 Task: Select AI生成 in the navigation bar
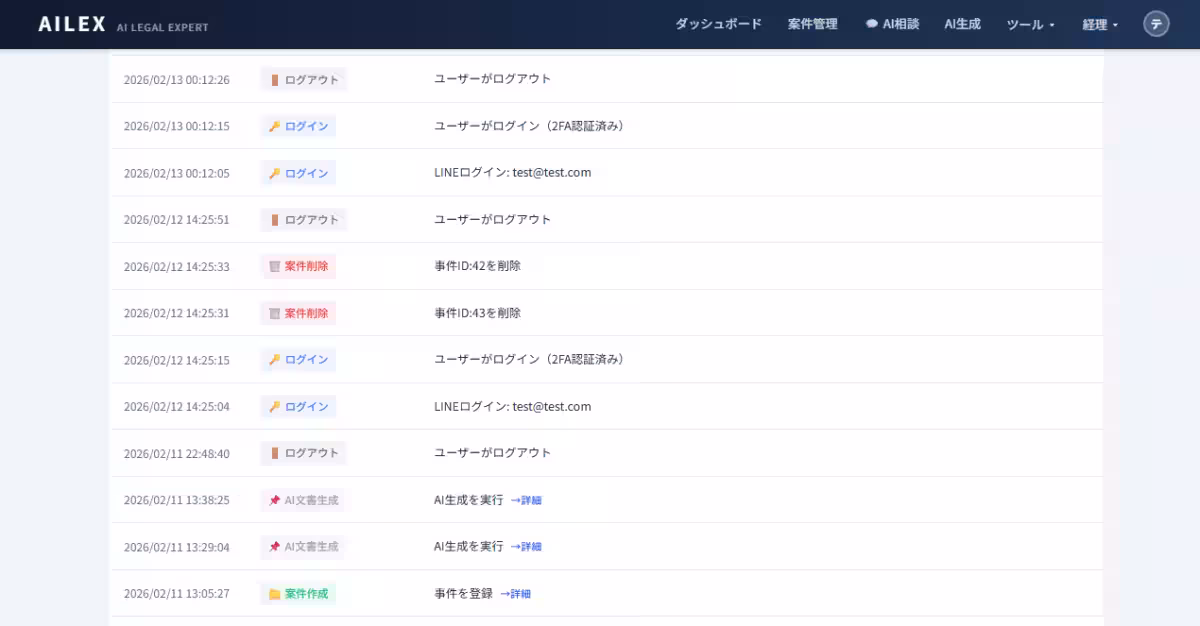[962, 24]
